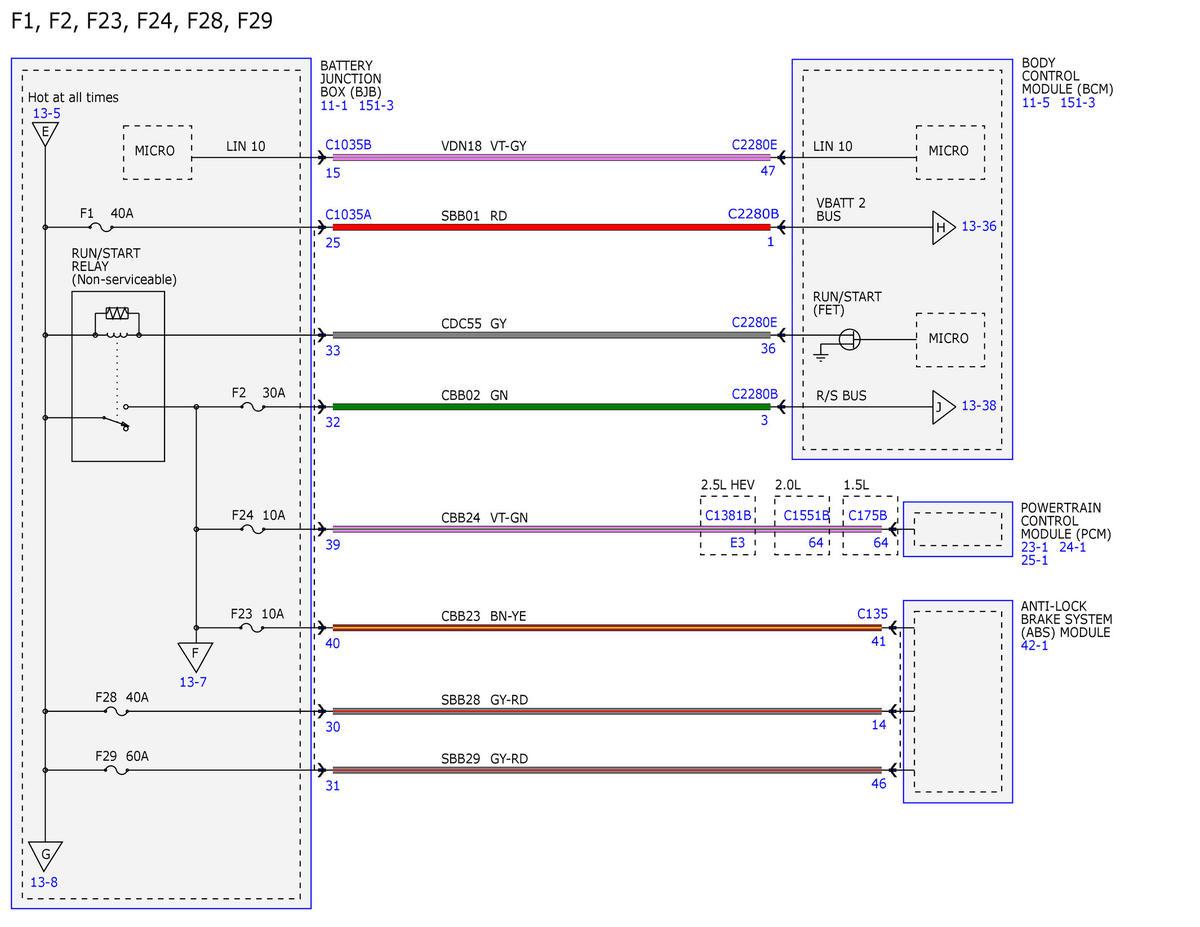The image size is (1200, 927).
Task: Open connector C1035A link
Action: coord(348,214)
